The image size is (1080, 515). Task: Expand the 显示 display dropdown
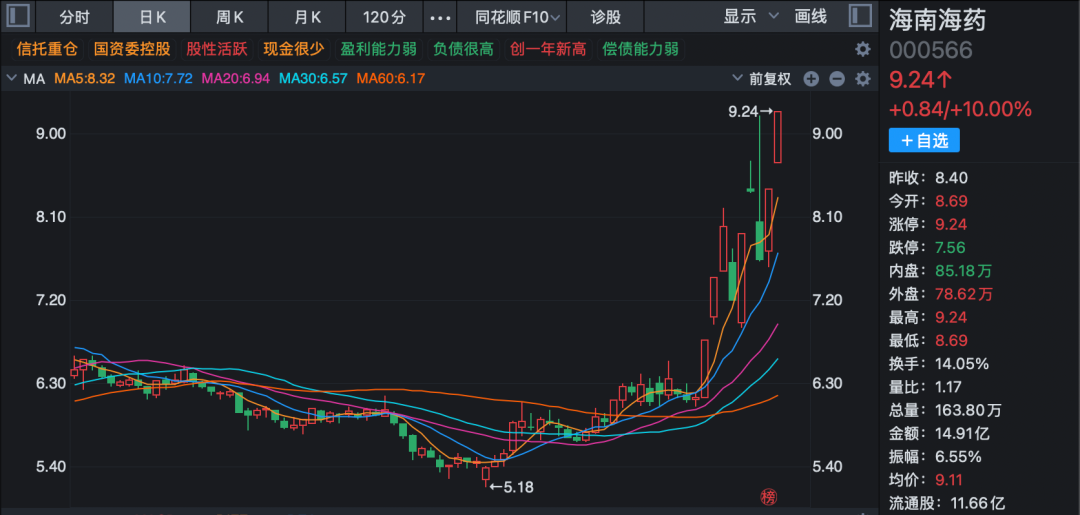tap(746, 17)
